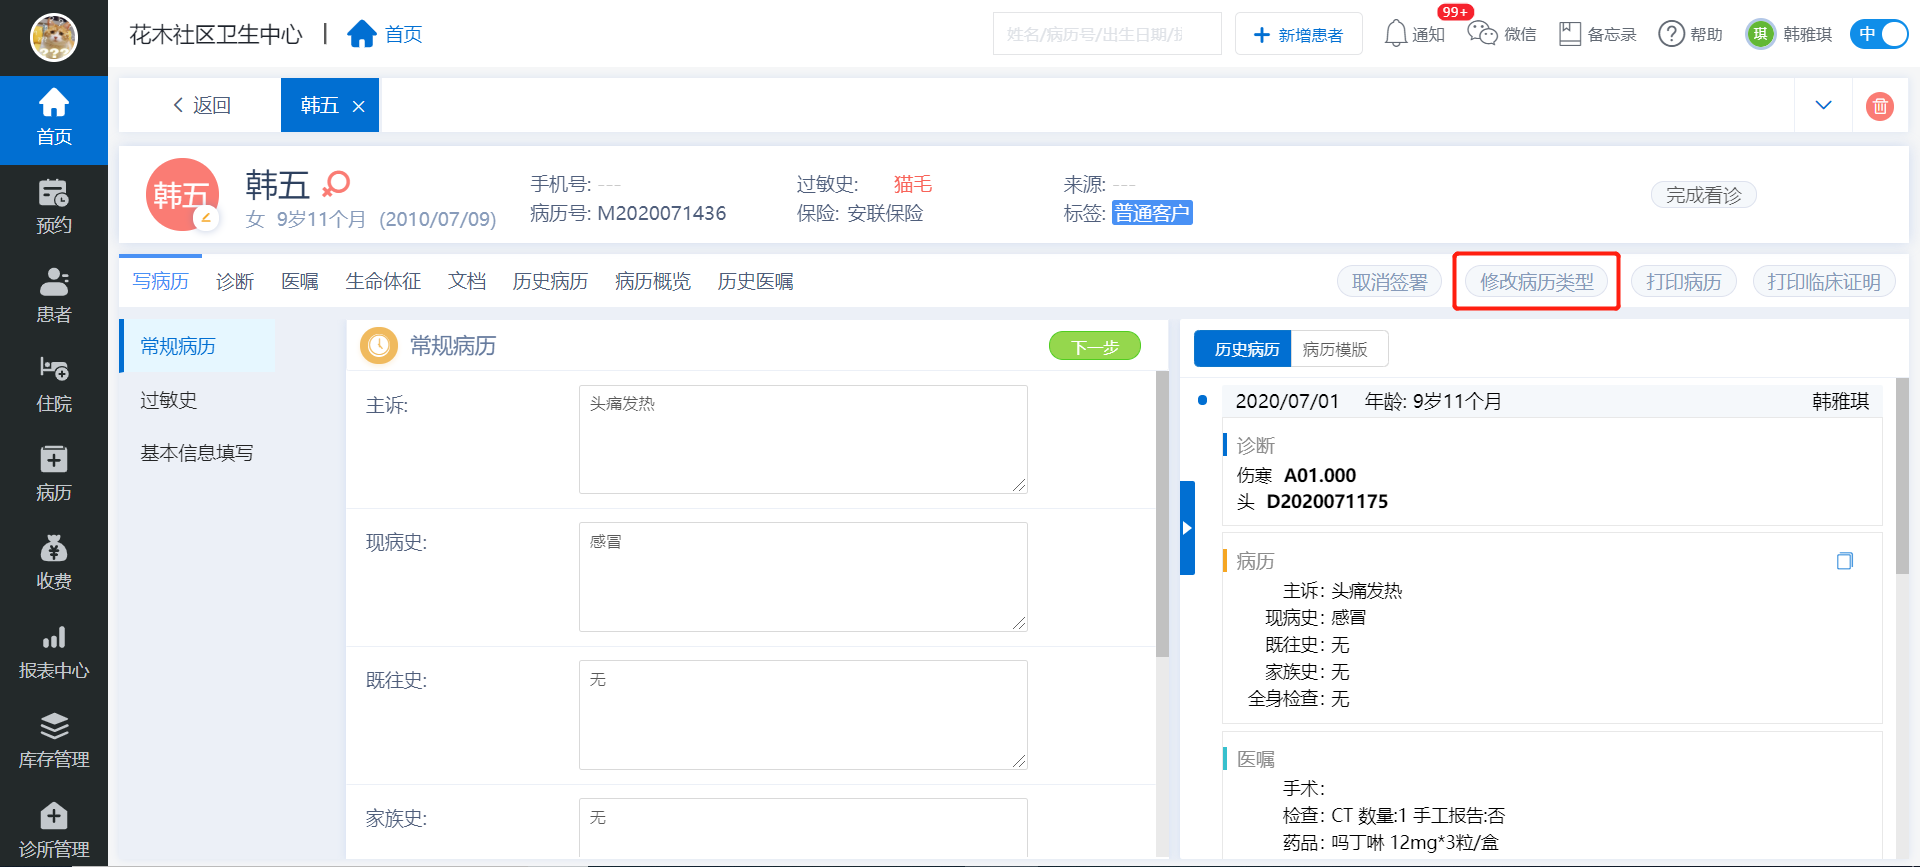Open user menu 韩雅琪
Screen dimensions: 1920x867
[1789, 34]
